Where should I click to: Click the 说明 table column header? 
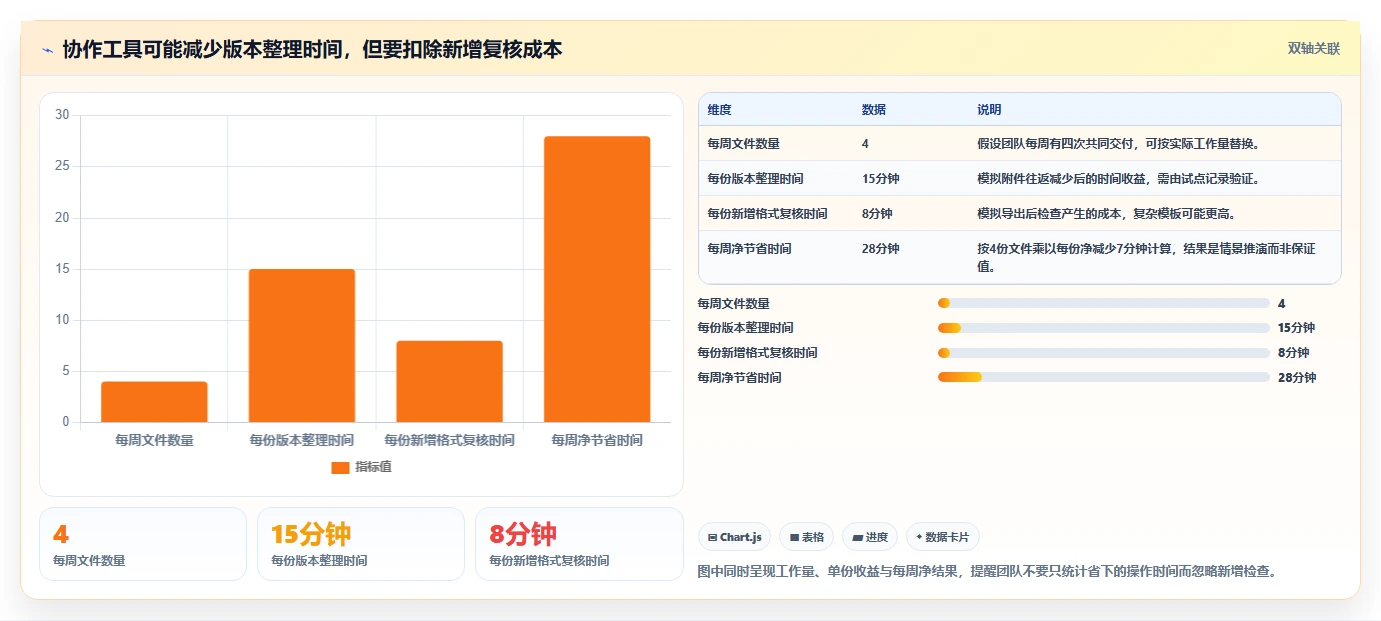pos(989,110)
